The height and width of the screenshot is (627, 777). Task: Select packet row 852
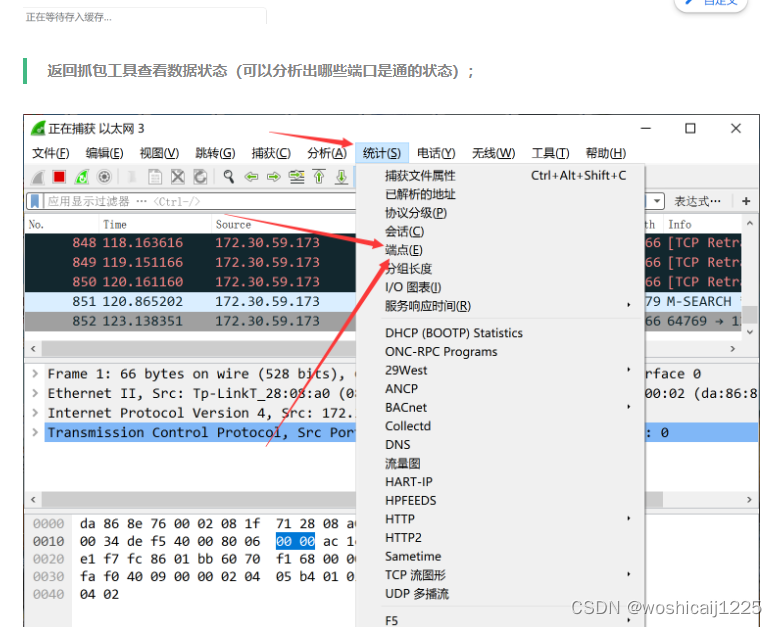pos(190,321)
